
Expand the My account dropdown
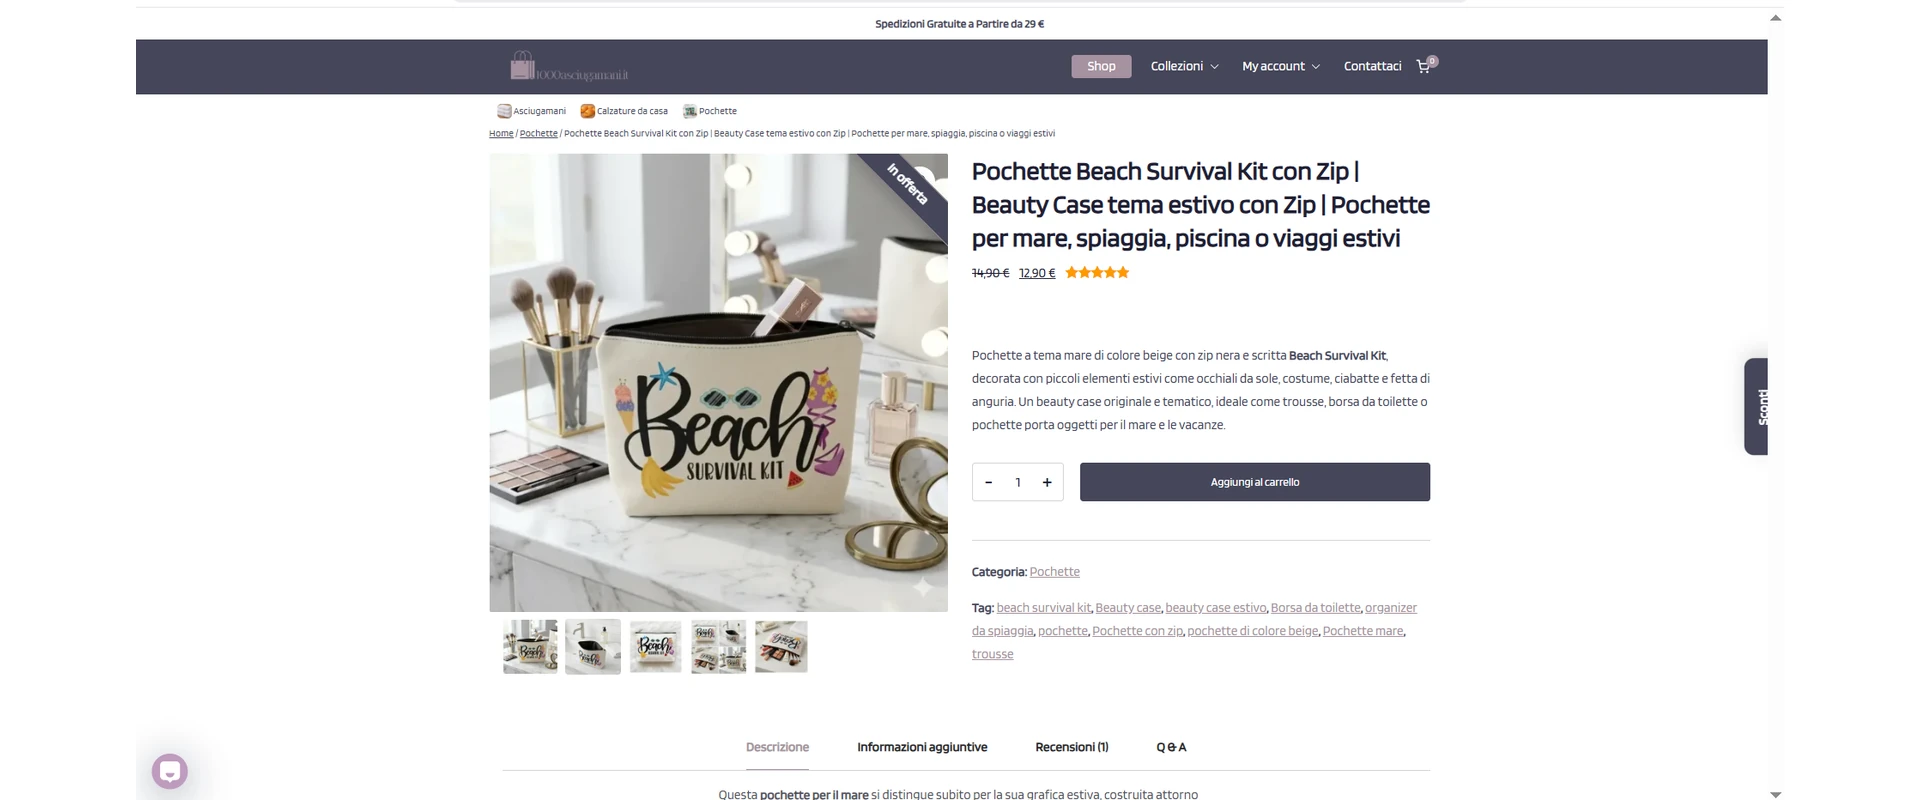click(1281, 66)
